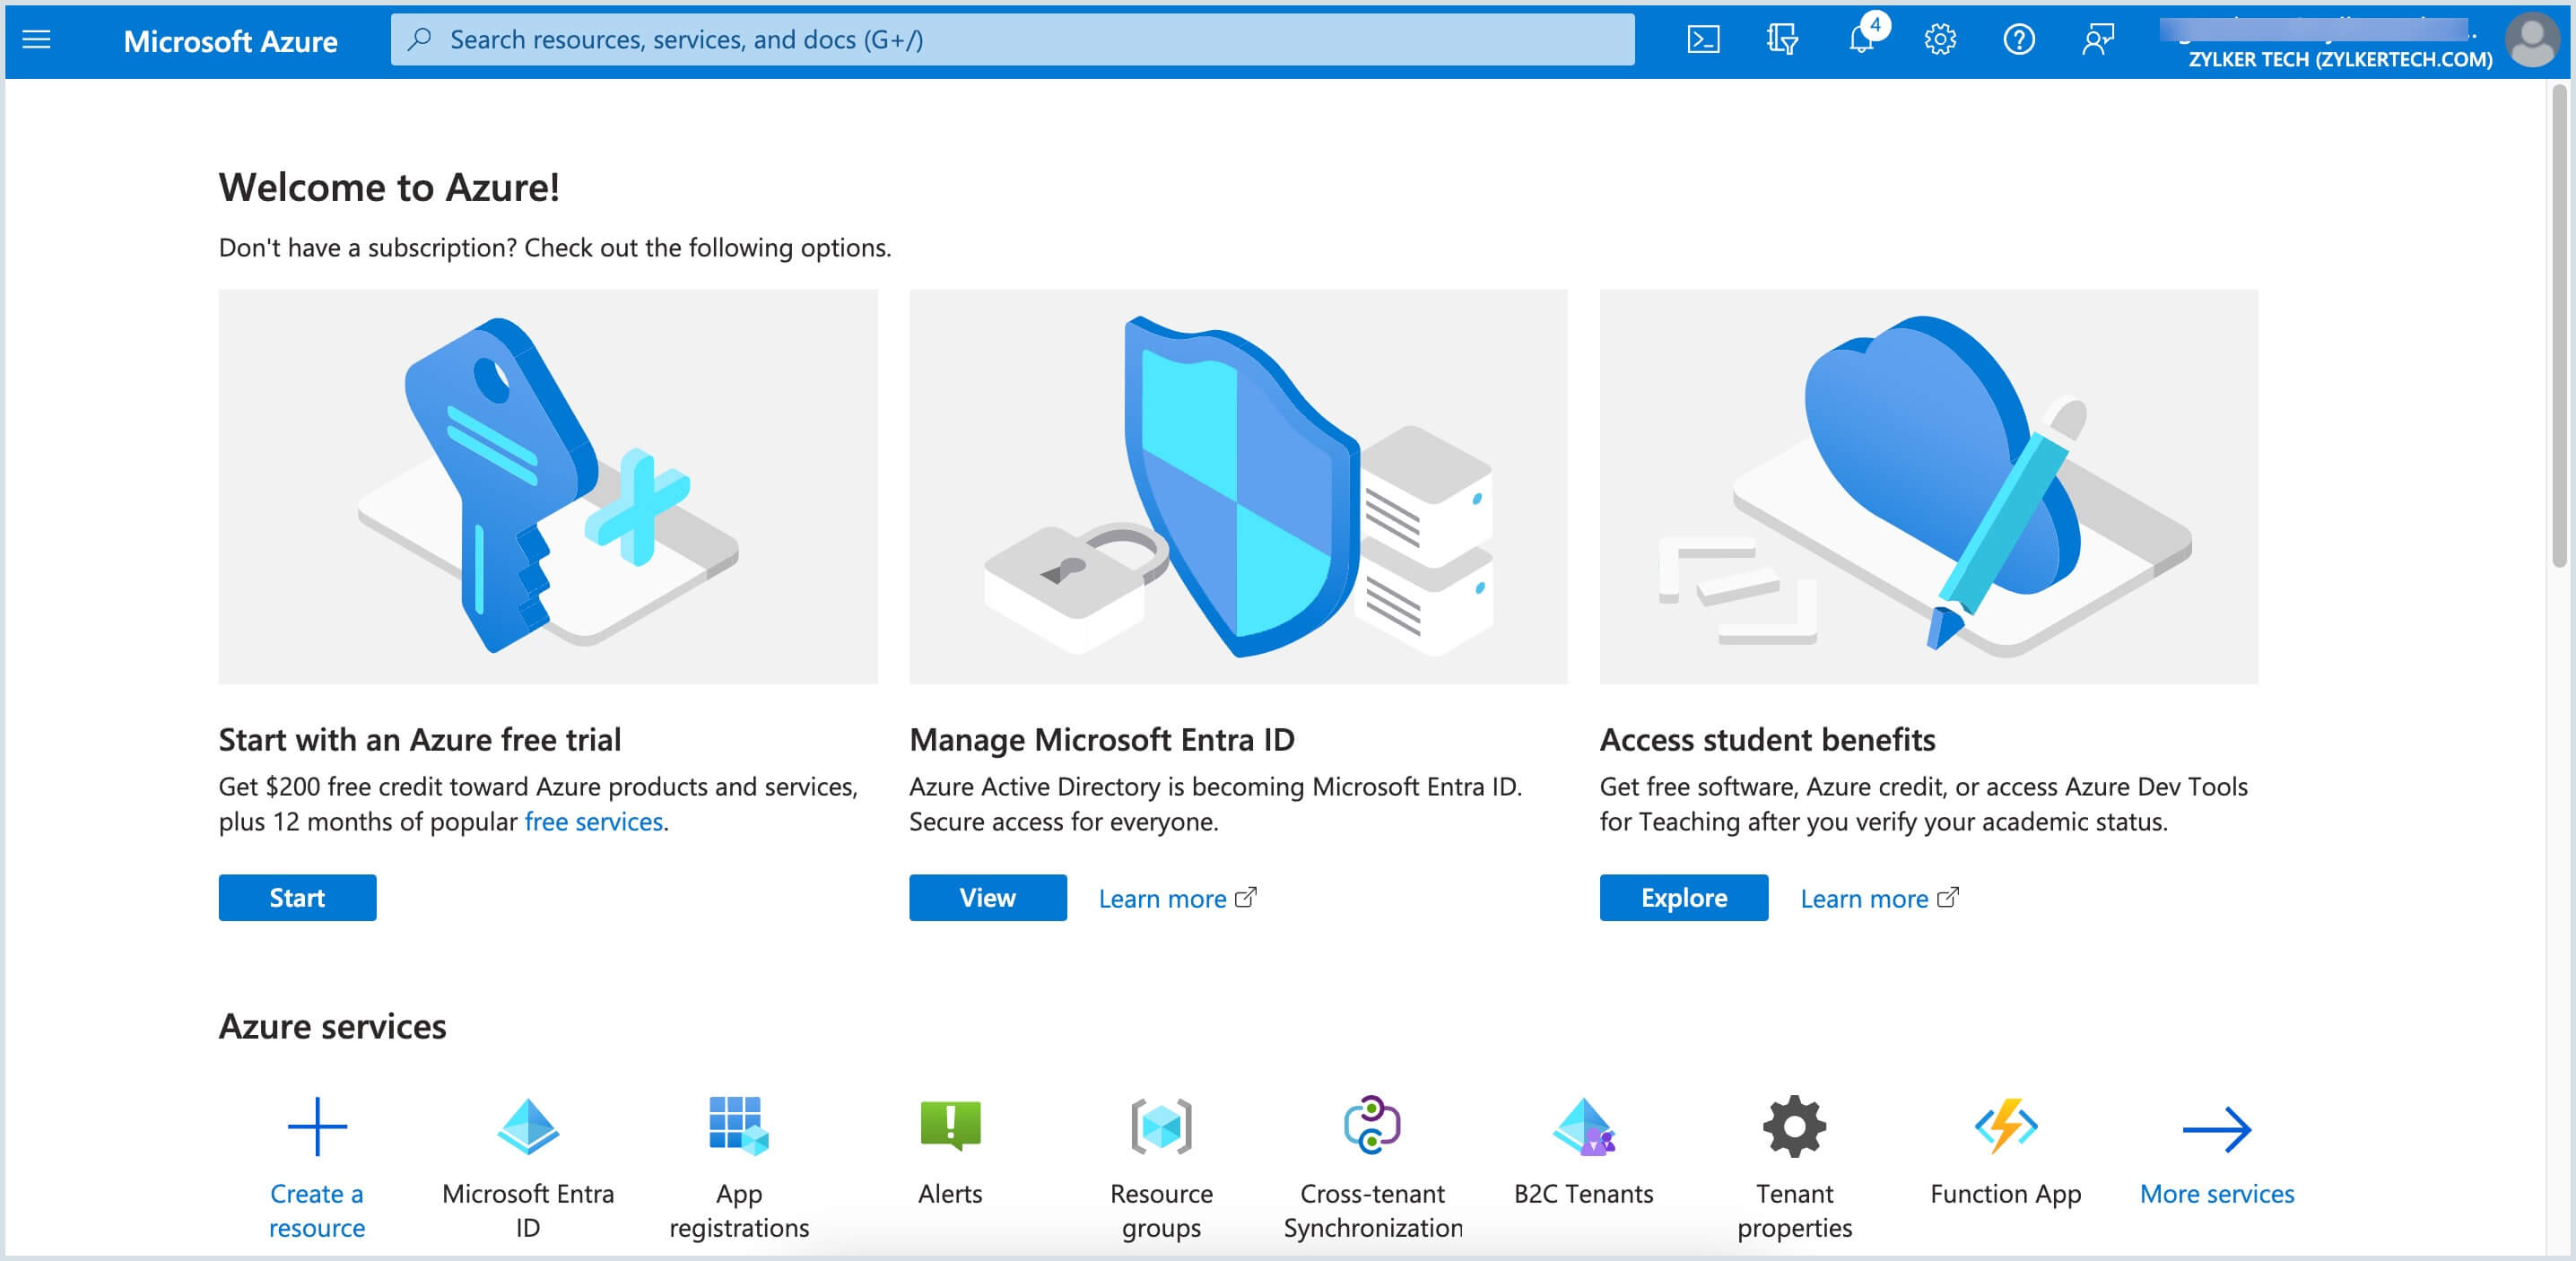The height and width of the screenshot is (1261, 2576).
Task: Open the Alerts service icon
Action: [950, 1127]
